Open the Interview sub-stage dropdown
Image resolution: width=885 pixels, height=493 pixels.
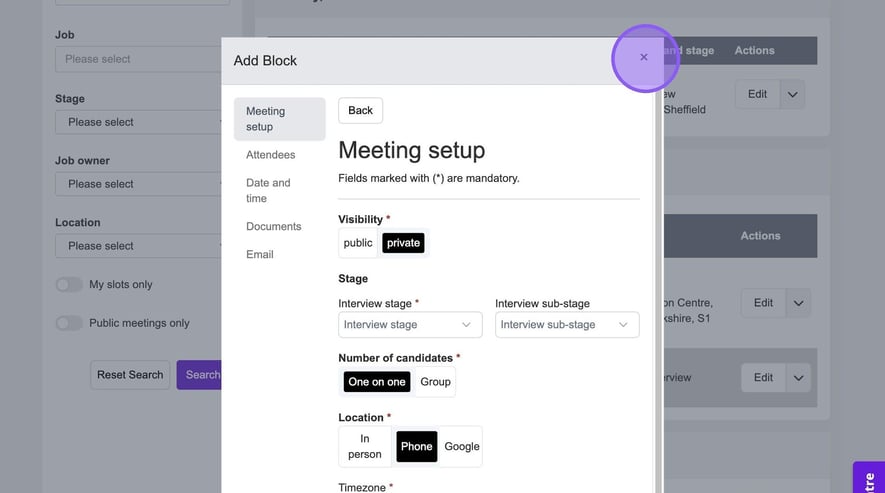click(x=567, y=325)
